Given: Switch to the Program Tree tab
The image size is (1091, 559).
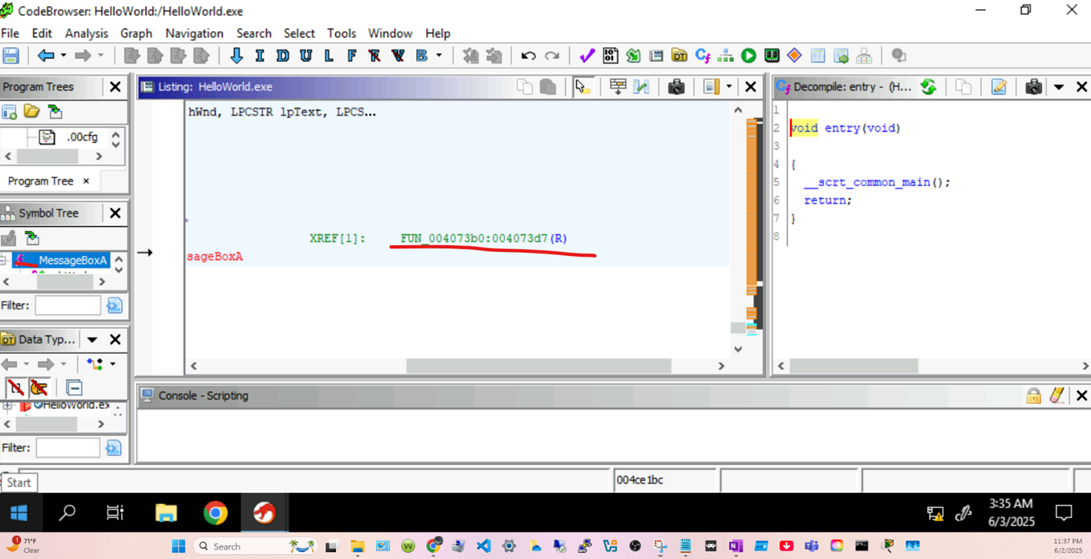Looking at the screenshot, I should click(40, 181).
